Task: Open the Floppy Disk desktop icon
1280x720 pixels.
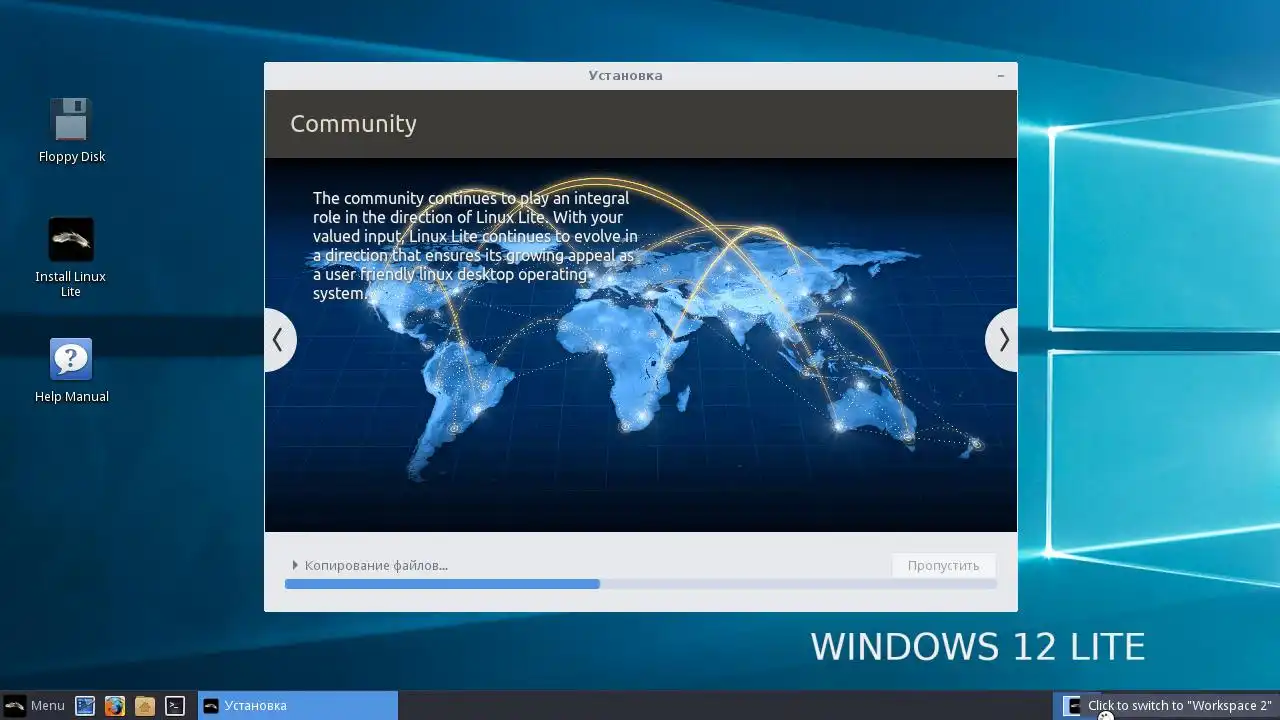Action: point(71,130)
